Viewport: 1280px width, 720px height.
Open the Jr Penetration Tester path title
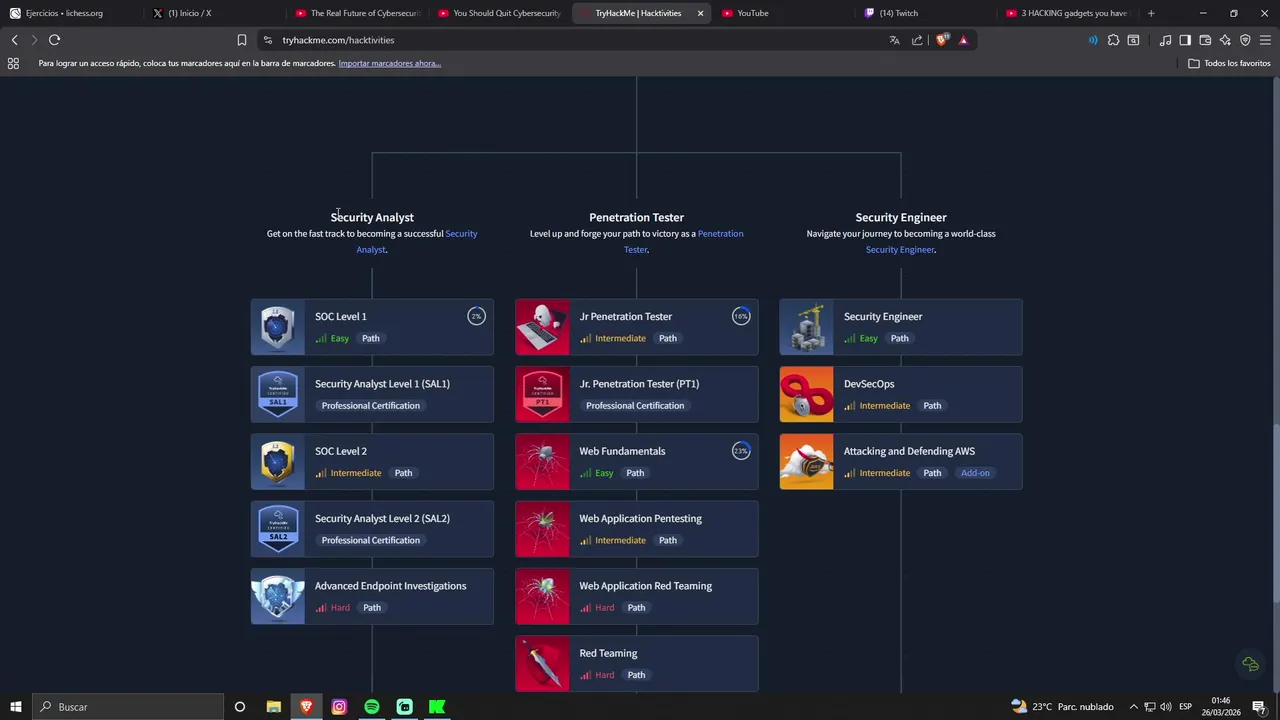pos(625,317)
